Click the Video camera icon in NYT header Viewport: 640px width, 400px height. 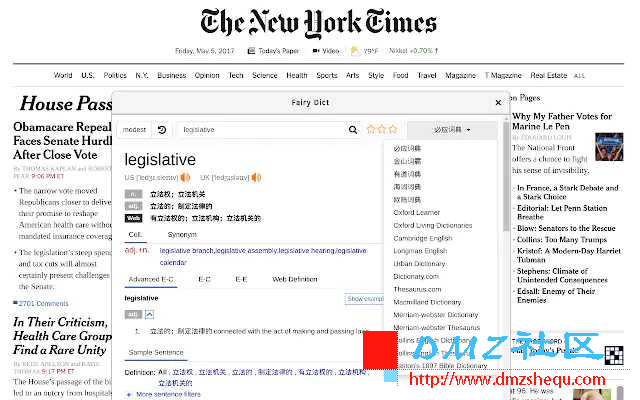click(316, 50)
